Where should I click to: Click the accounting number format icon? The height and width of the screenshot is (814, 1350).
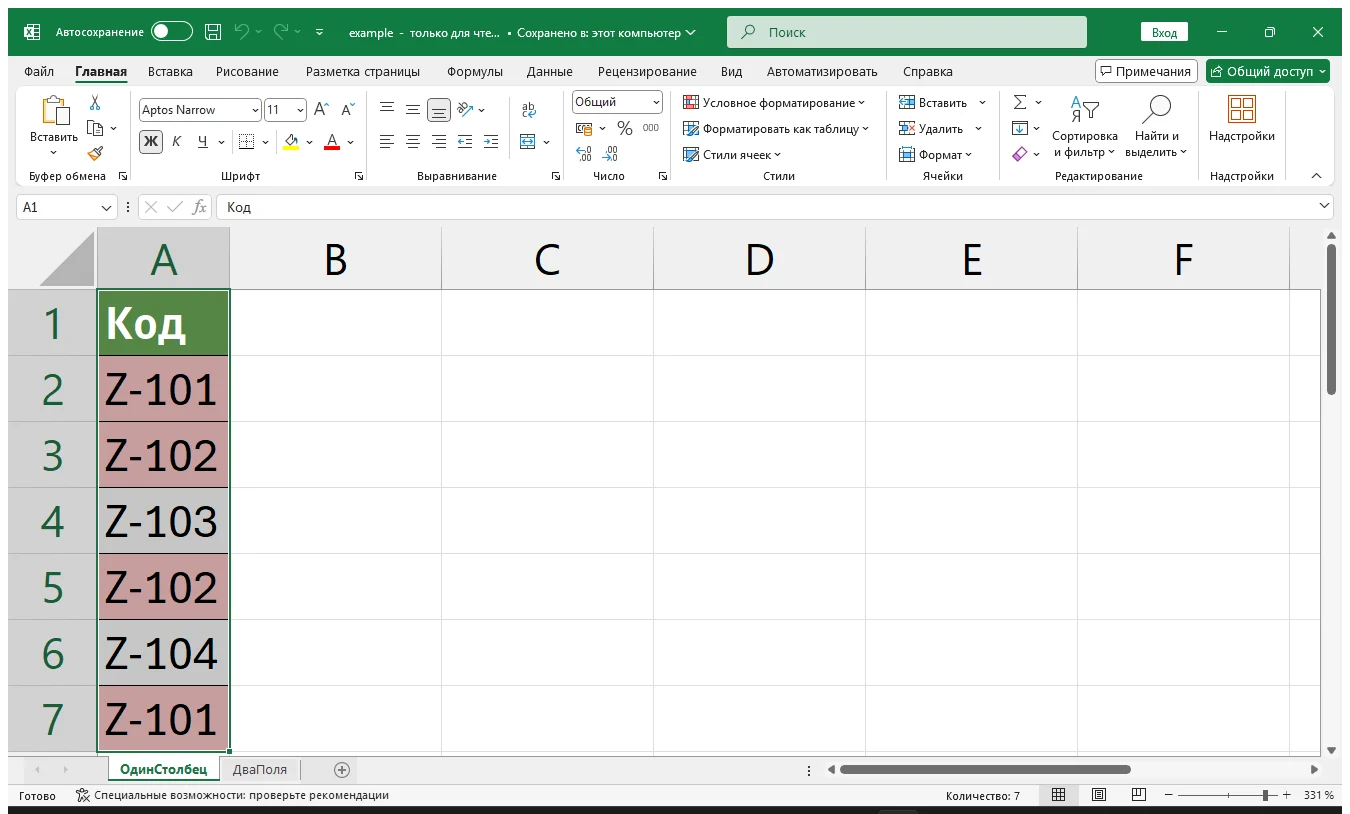click(x=584, y=128)
